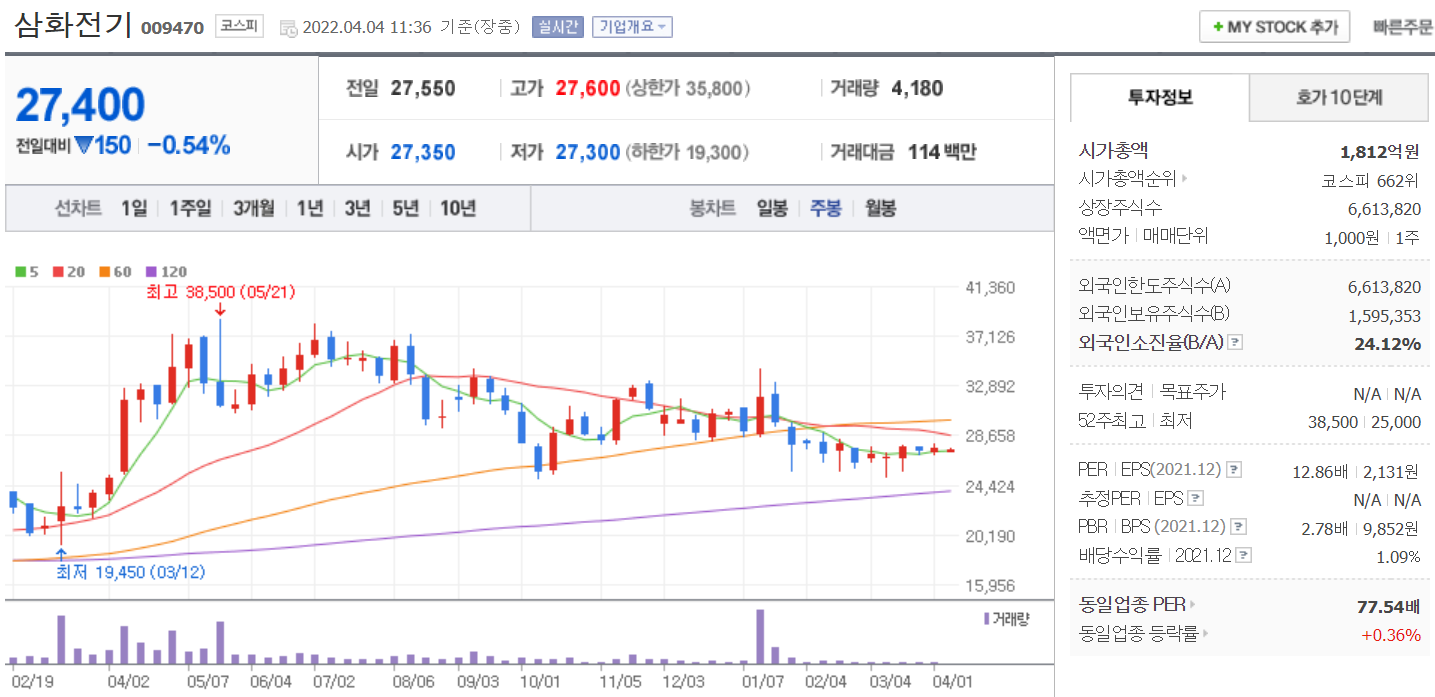This screenshot has height=697, width=1435.
Task: Select 1일 line chart period
Action: pyautogui.click(x=134, y=208)
